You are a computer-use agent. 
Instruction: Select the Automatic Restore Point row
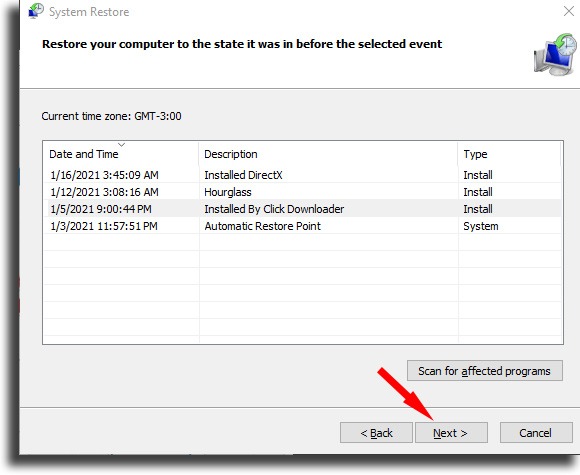pos(302,226)
